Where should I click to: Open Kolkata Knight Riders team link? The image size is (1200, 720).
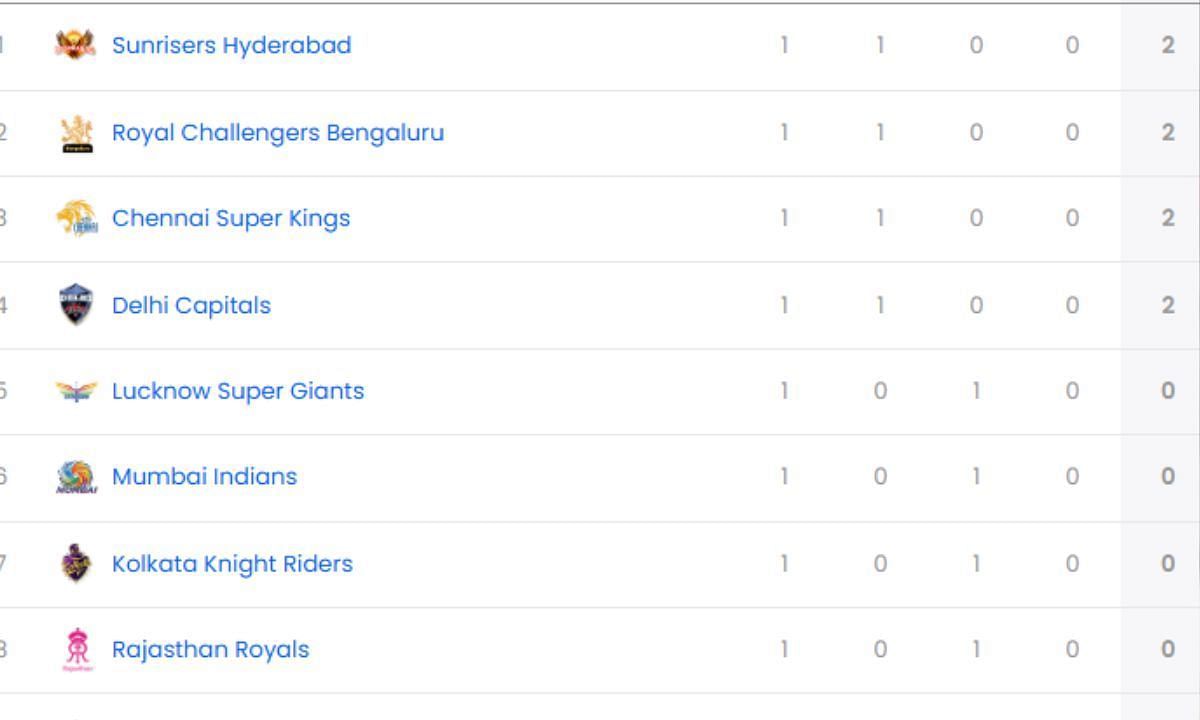pyautogui.click(x=232, y=564)
